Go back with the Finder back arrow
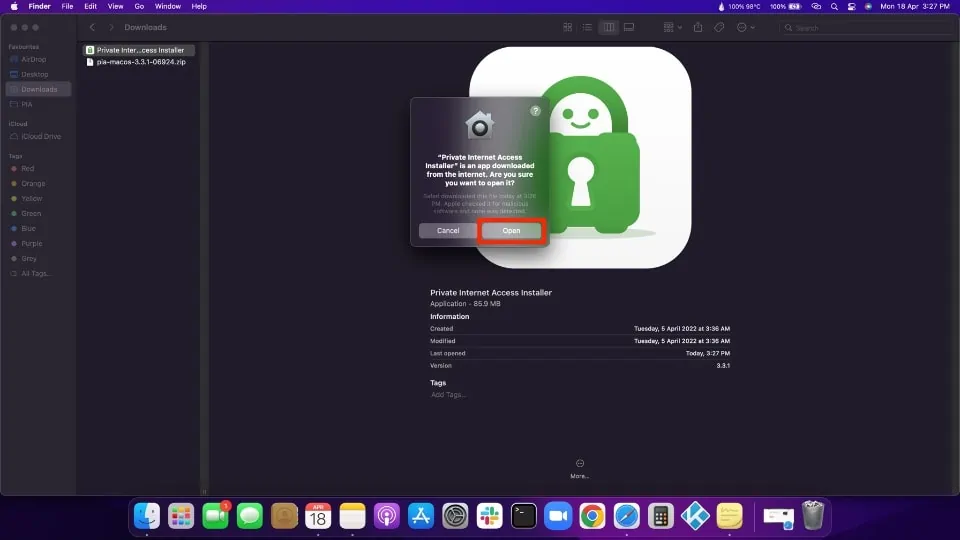Image resolution: width=960 pixels, height=540 pixels. point(92,28)
